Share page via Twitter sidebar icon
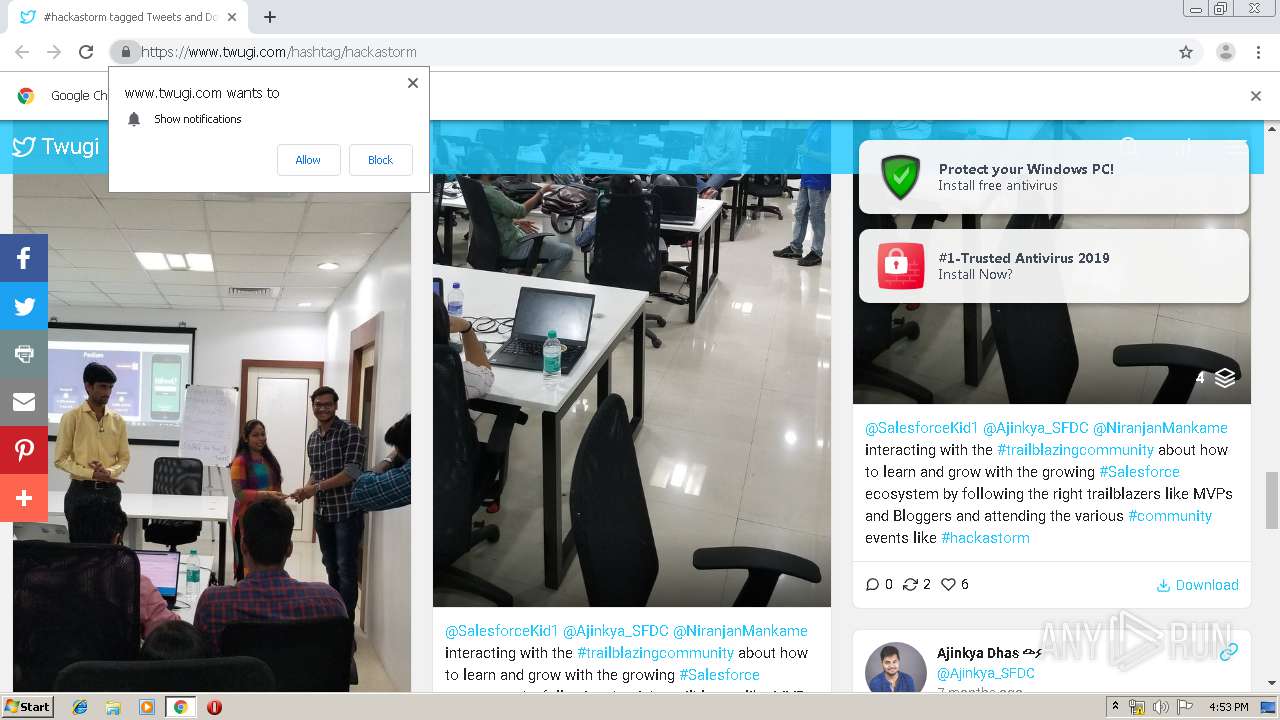1280x720 pixels. (x=24, y=307)
